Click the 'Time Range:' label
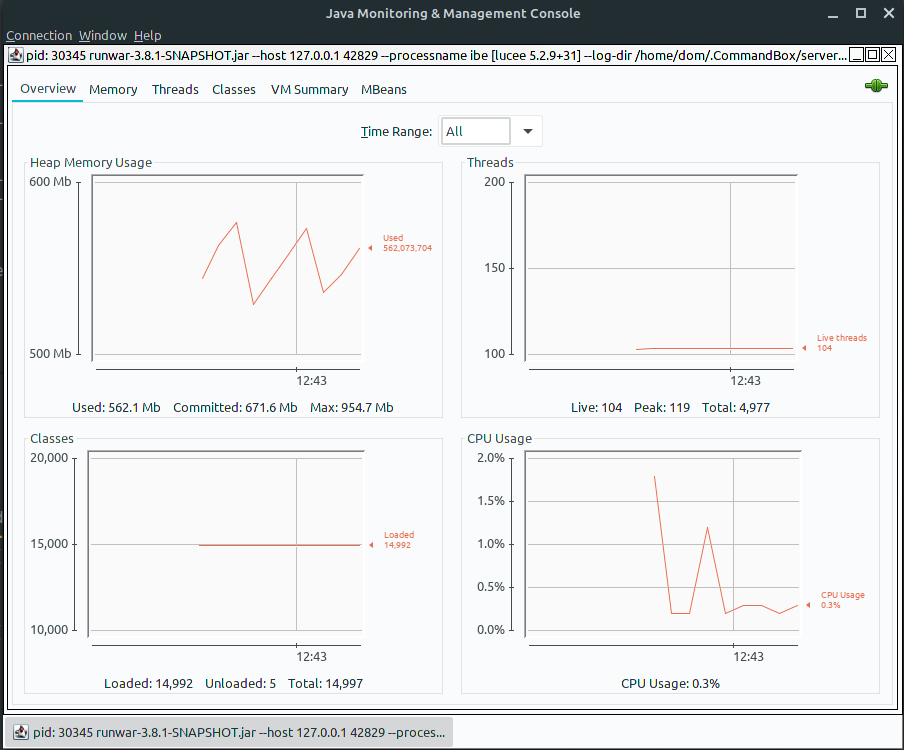Image resolution: width=904 pixels, height=750 pixels. coord(396,131)
